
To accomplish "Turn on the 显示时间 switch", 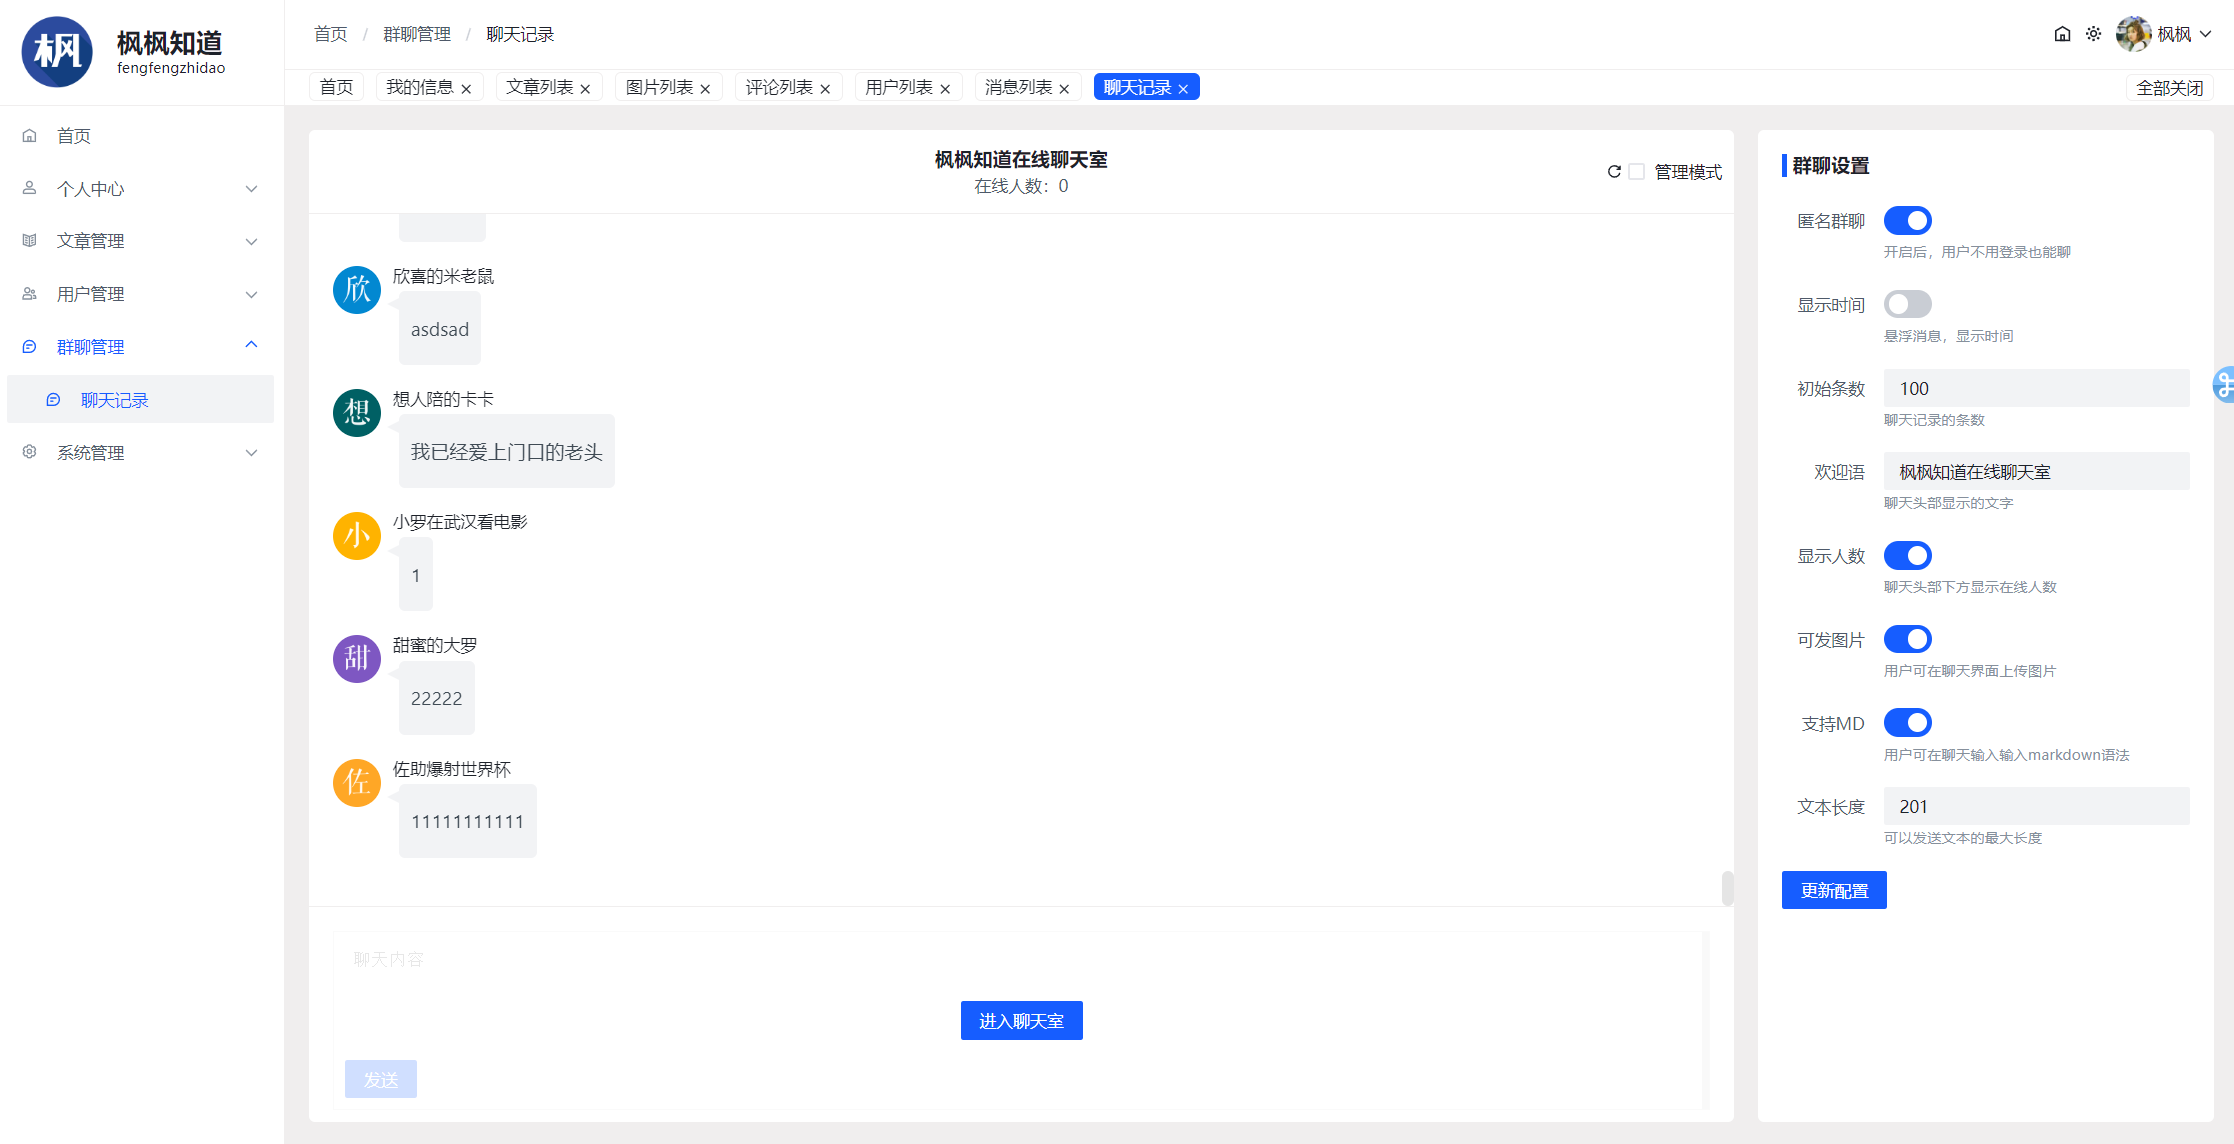I will tap(1907, 304).
